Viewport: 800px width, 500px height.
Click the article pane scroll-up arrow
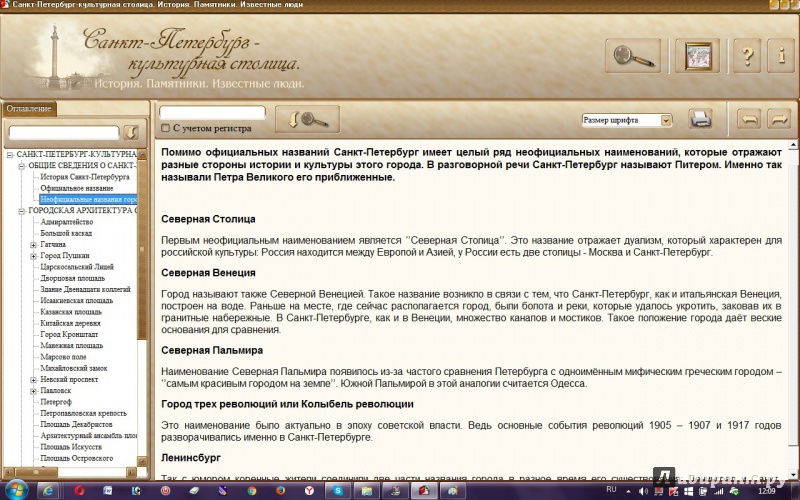click(x=793, y=146)
